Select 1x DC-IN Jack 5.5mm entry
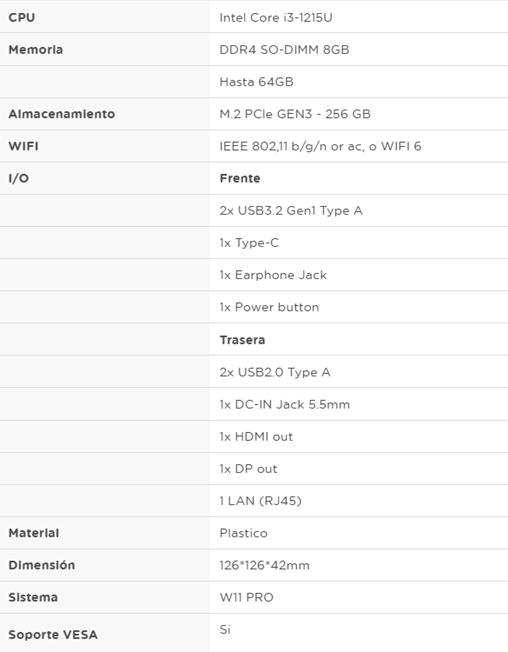The height and width of the screenshot is (652, 508). (x=285, y=404)
